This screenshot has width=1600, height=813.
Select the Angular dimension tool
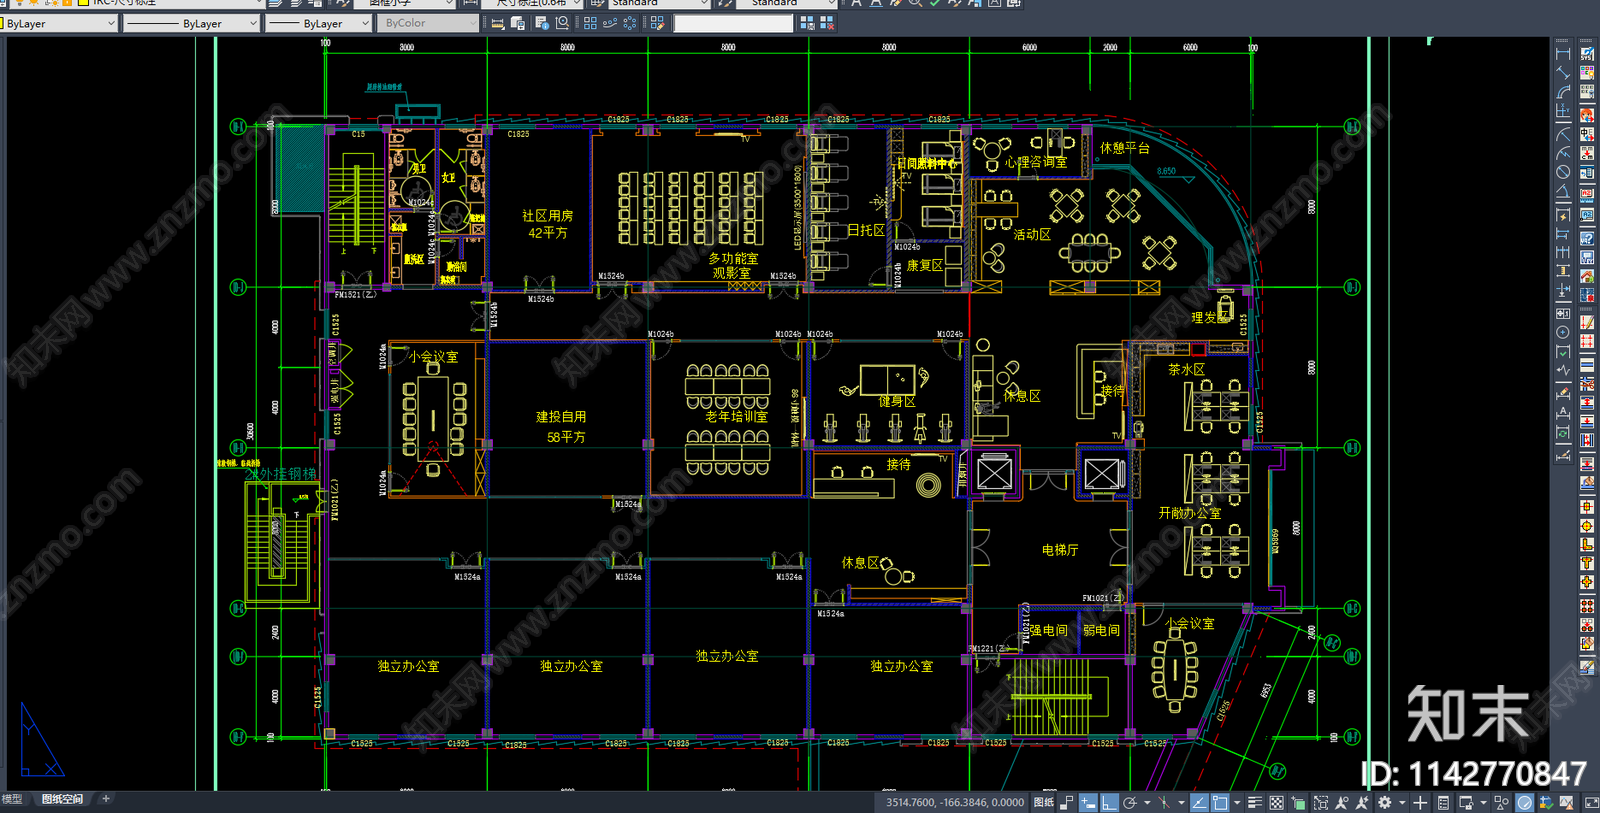(1563, 190)
